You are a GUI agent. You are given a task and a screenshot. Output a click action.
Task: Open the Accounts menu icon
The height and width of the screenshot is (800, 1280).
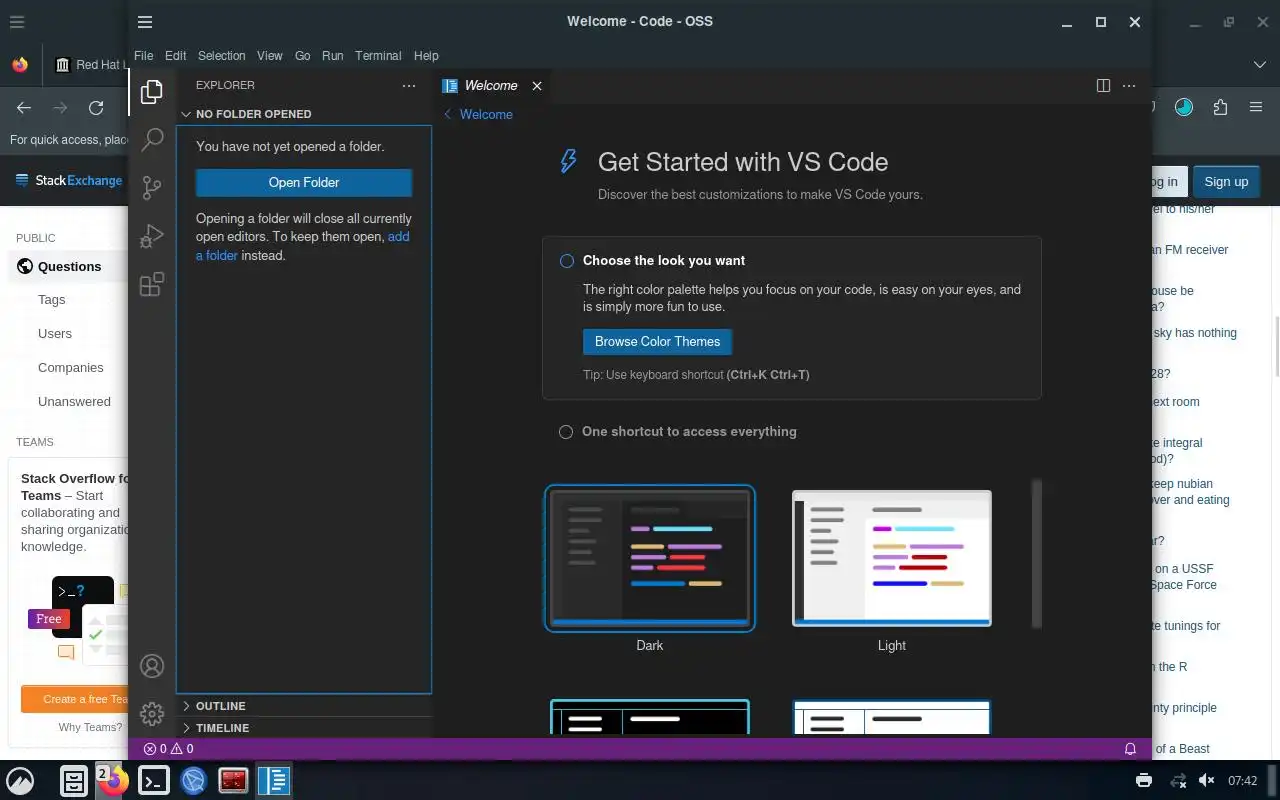(152, 666)
